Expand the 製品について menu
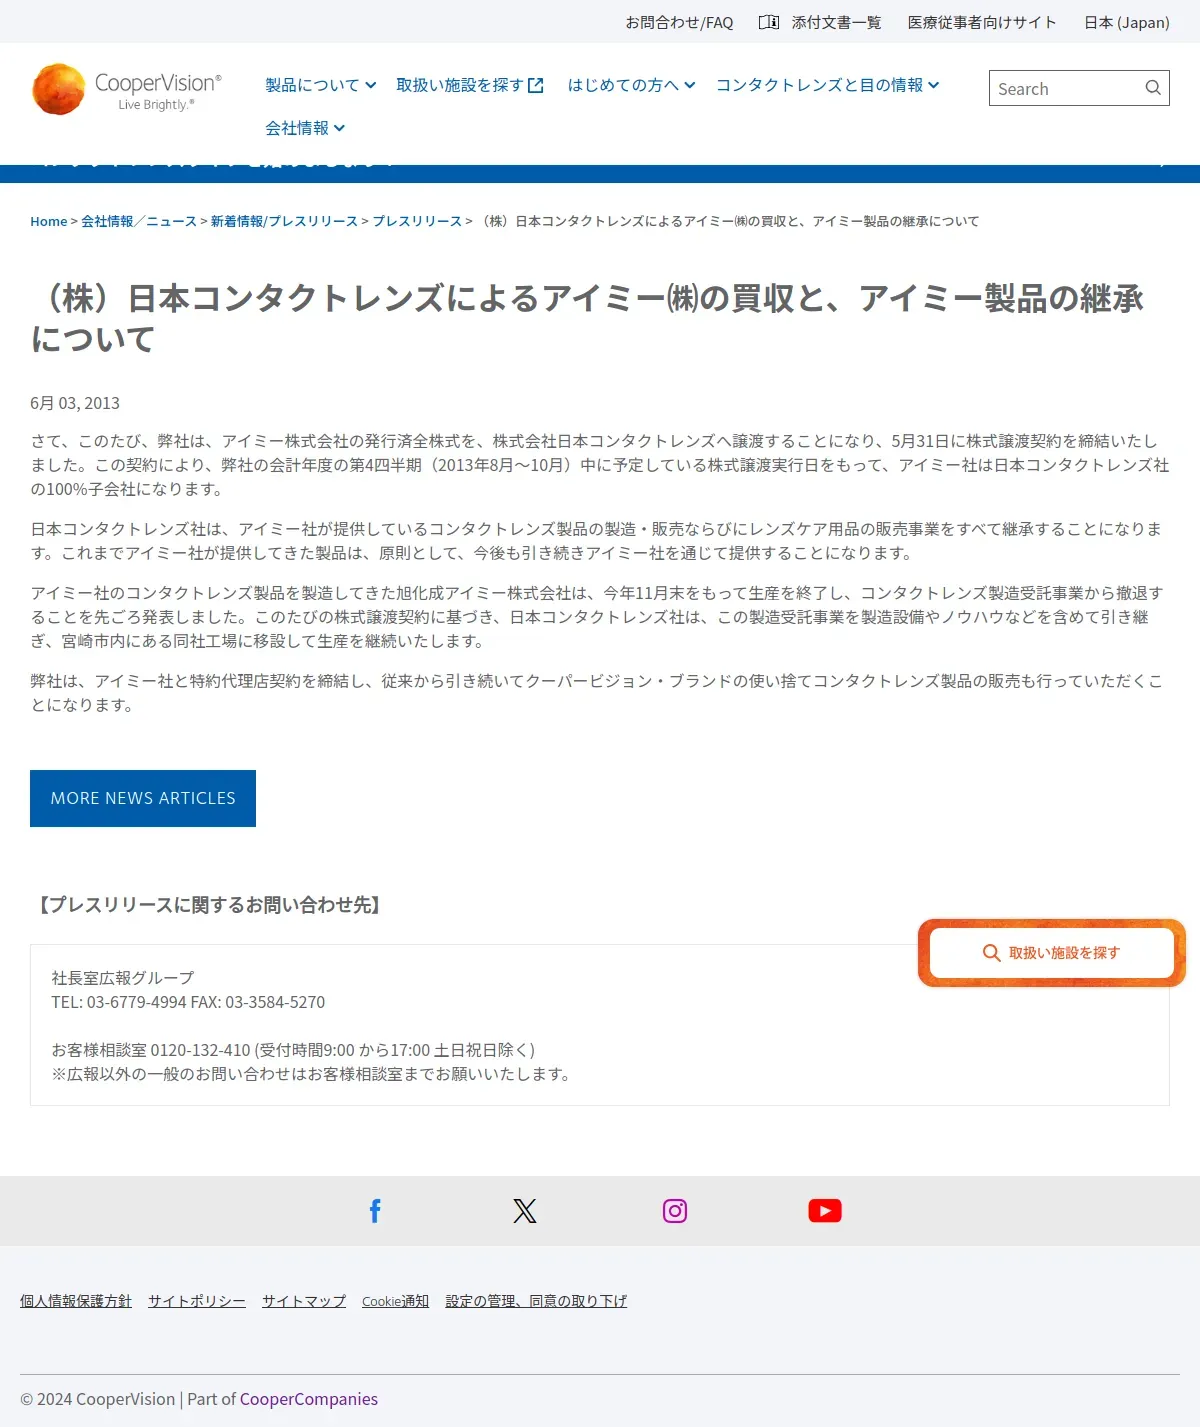 (x=321, y=85)
